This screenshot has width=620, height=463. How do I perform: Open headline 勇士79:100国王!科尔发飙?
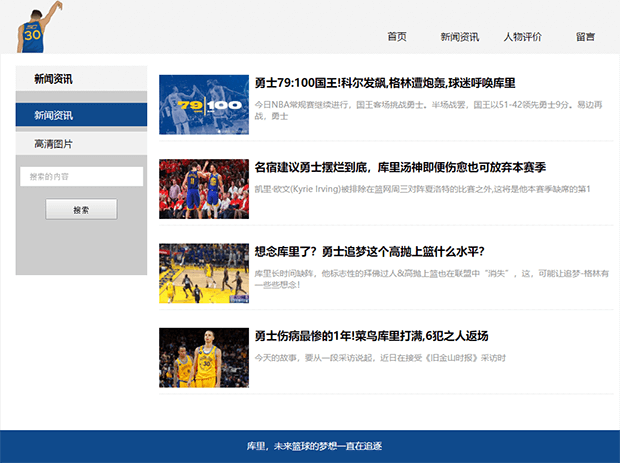point(385,83)
